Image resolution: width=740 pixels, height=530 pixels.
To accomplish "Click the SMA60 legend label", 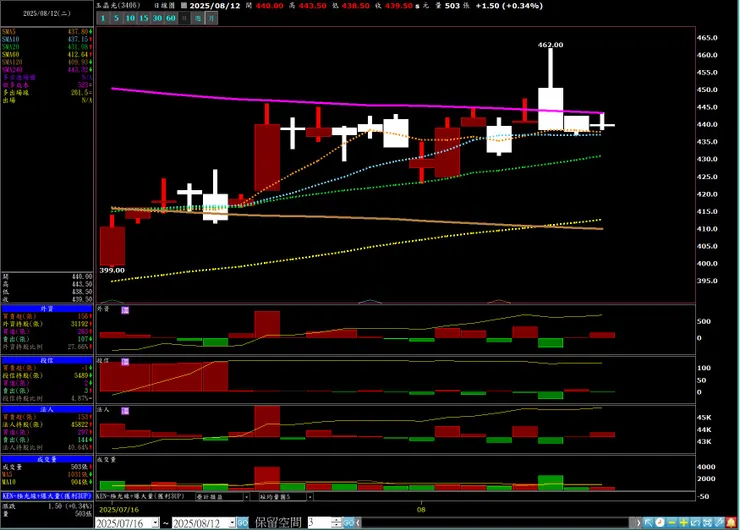I will (x=10, y=54).
